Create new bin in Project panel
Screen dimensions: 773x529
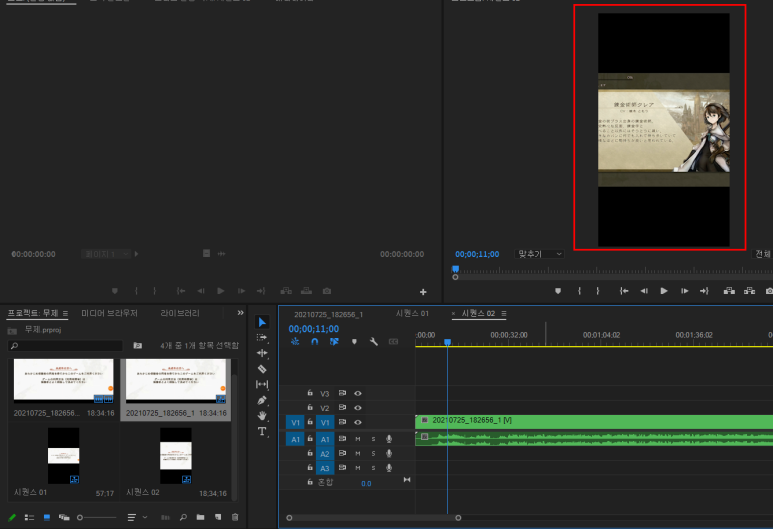(200, 517)
